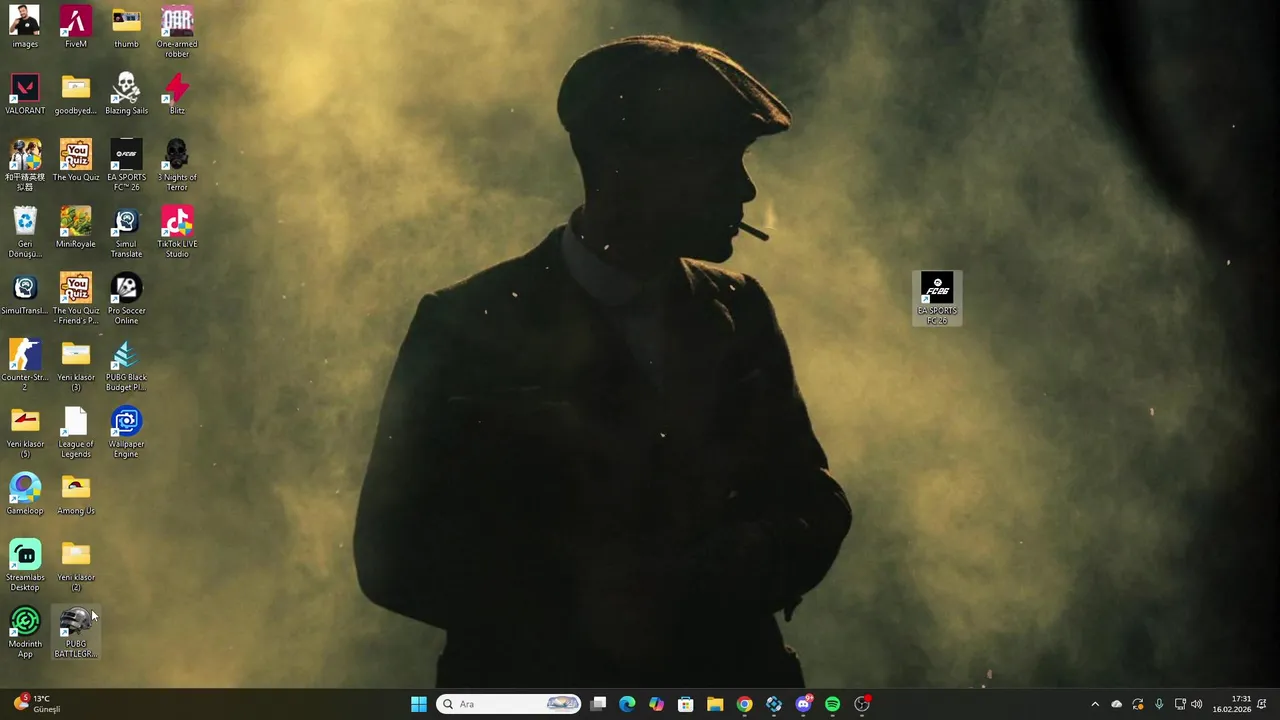This screenshot has width=1280, height=720.
Task: Select the Modrinth App shortcut
Action: [x=25, y=633]
